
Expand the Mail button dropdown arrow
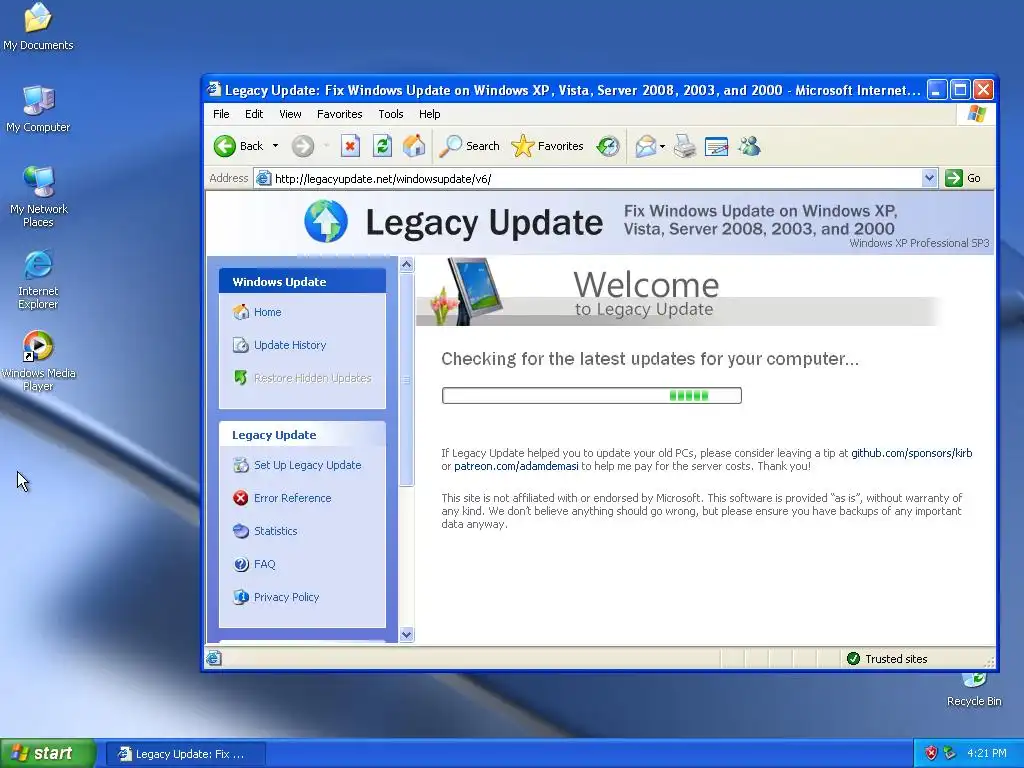pyautogui.click(x=662, y=146)
